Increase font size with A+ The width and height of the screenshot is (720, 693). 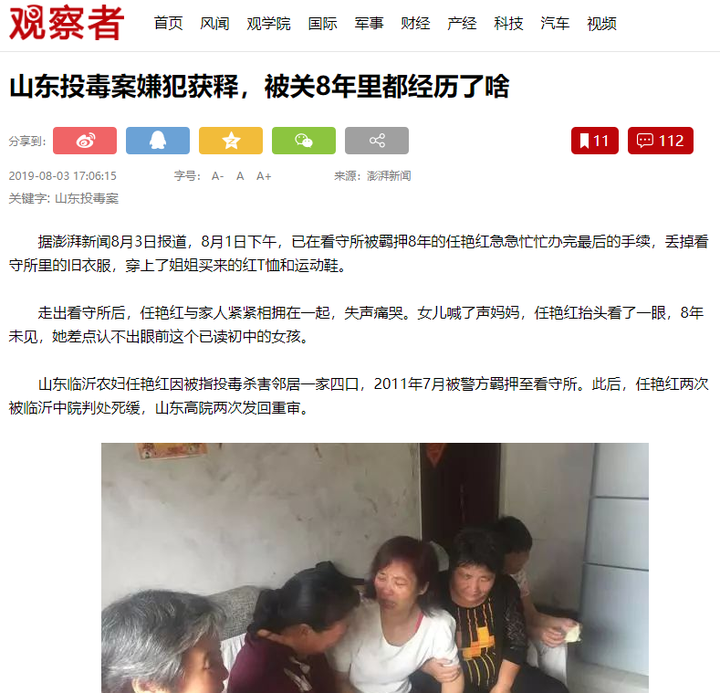[x=264, y=176]
